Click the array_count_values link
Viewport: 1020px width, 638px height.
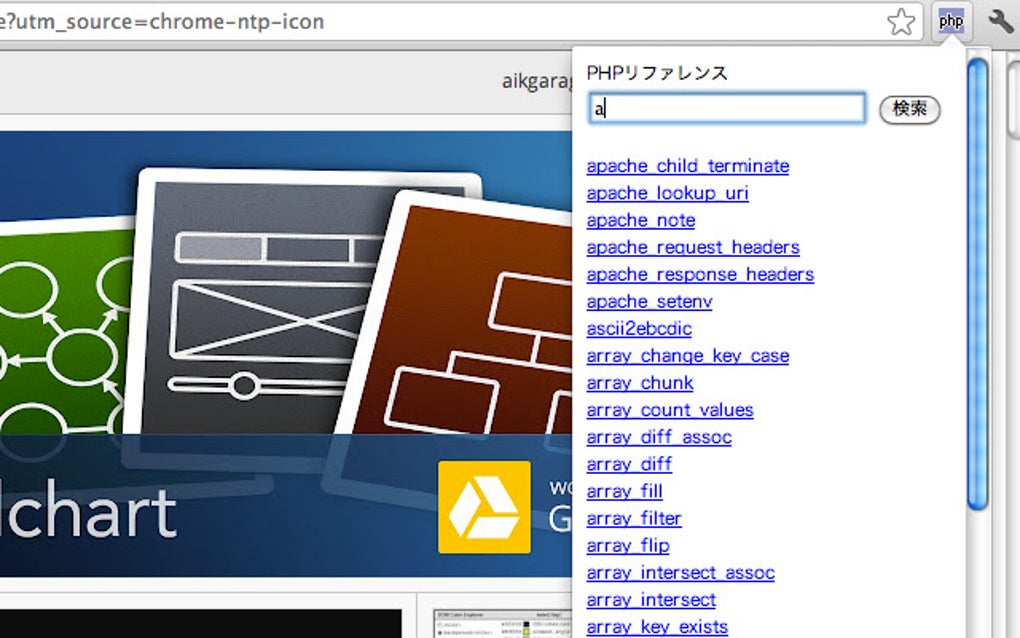[x=669, y=409]
